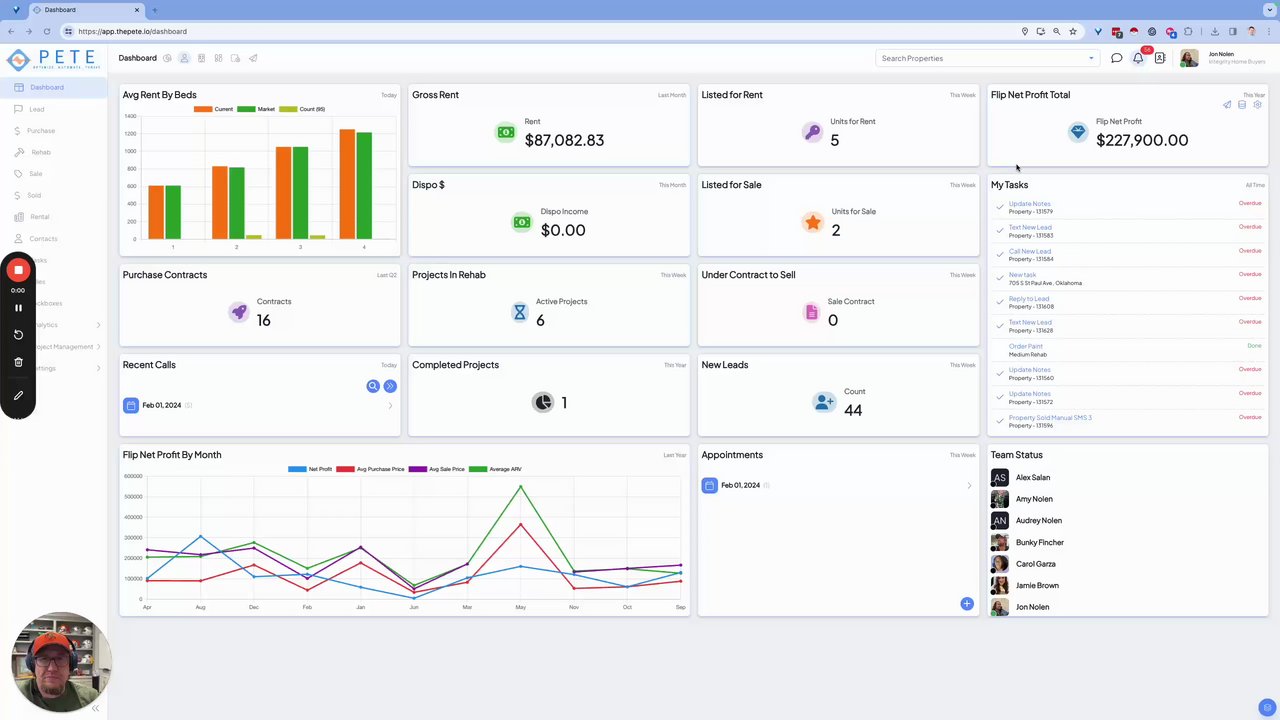1280x720 pixels.
Task: Toggle Avg Purchase Price line in legend
Action: click(x=370, y=469)
